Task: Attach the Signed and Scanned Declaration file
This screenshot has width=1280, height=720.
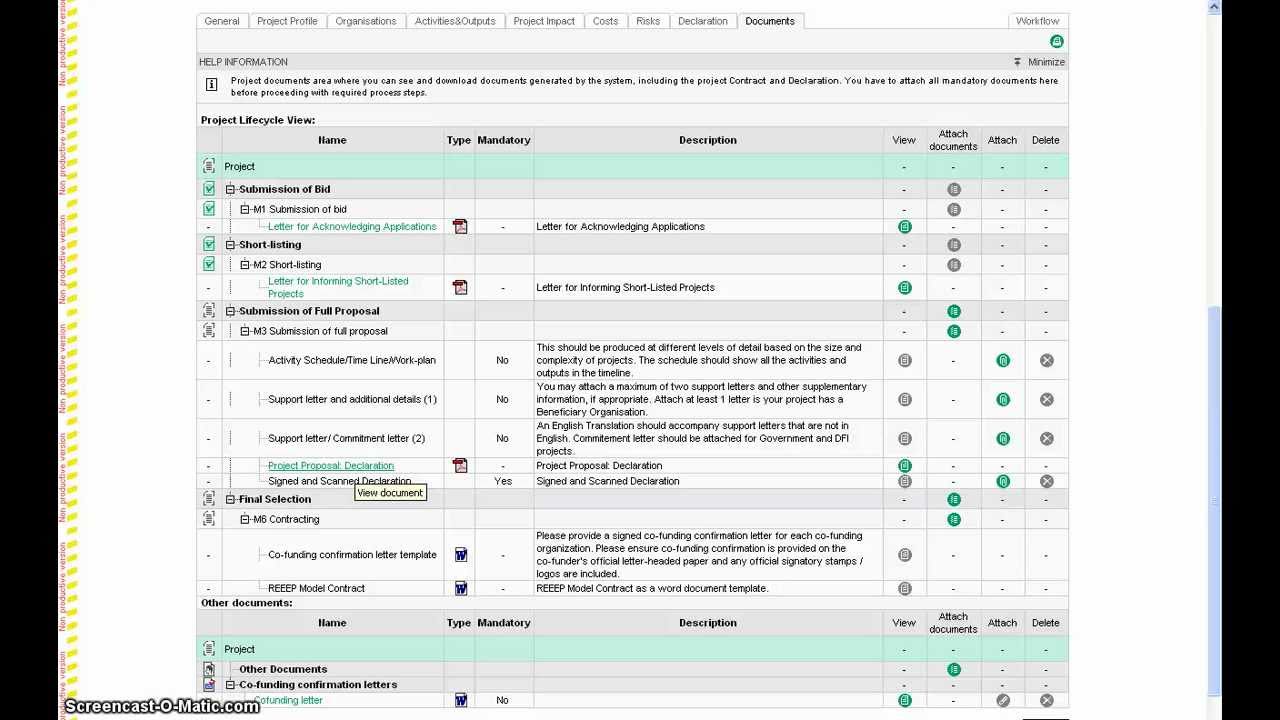Action: pos(1003,482)
